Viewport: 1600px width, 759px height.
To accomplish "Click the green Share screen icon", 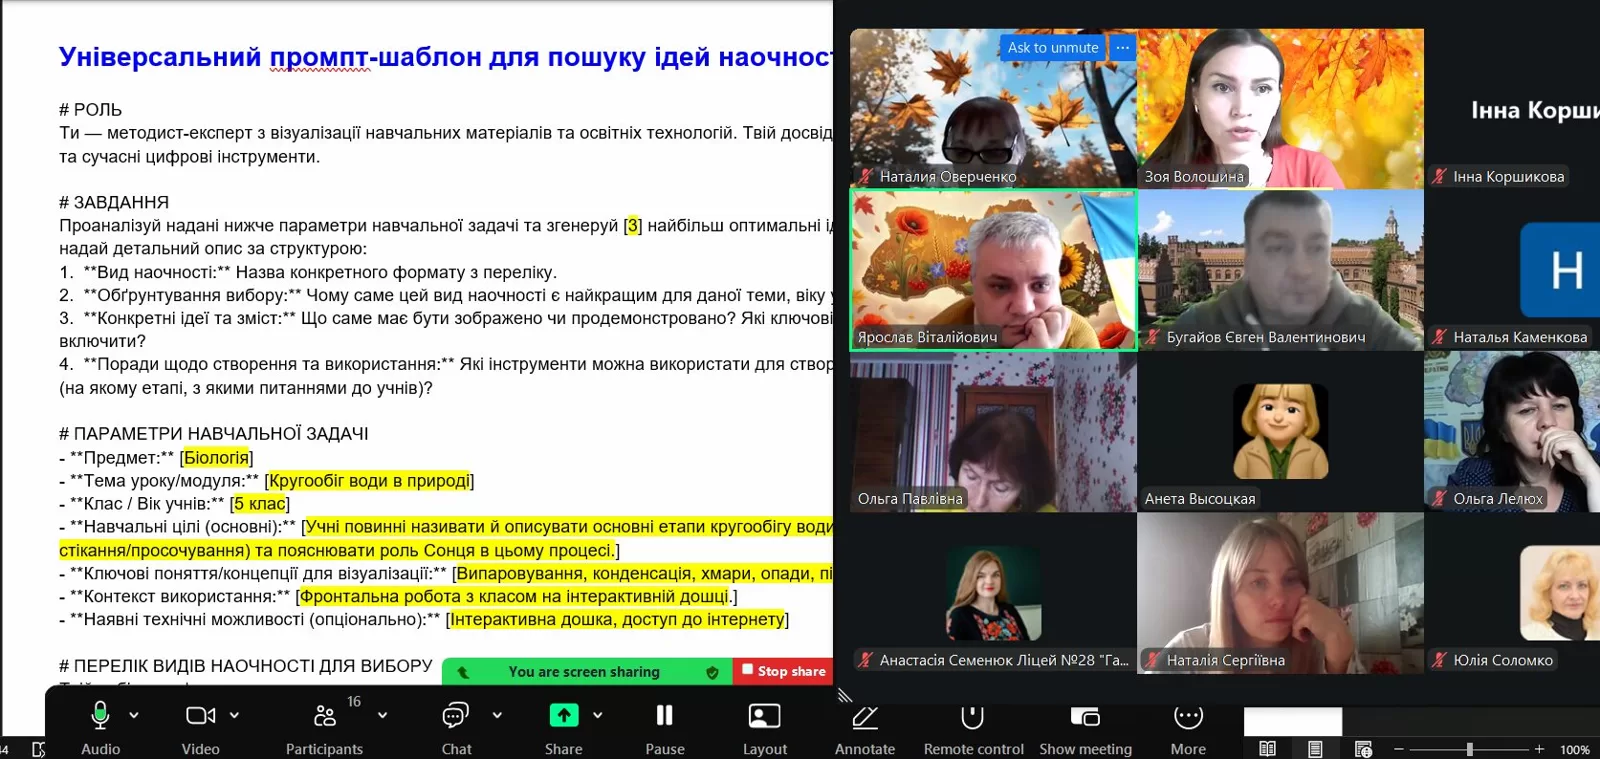I will 564,715.
